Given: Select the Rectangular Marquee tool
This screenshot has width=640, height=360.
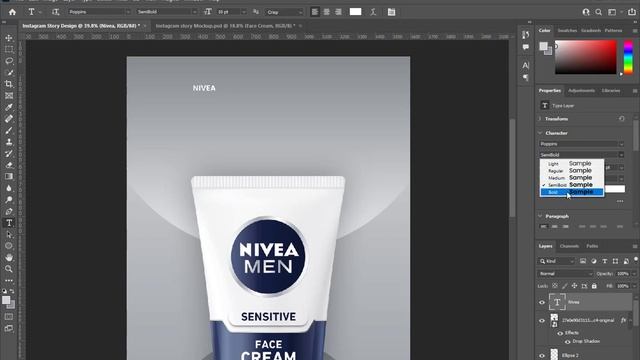Looking at the screenshot, I should 9,49.
